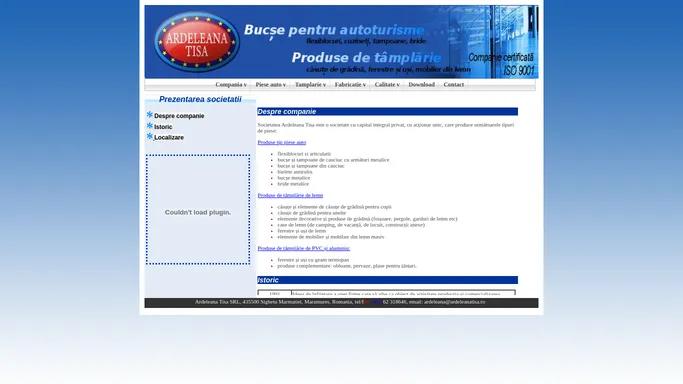Open the Calitate dropdown menu
683x384 pixels.
387,84
